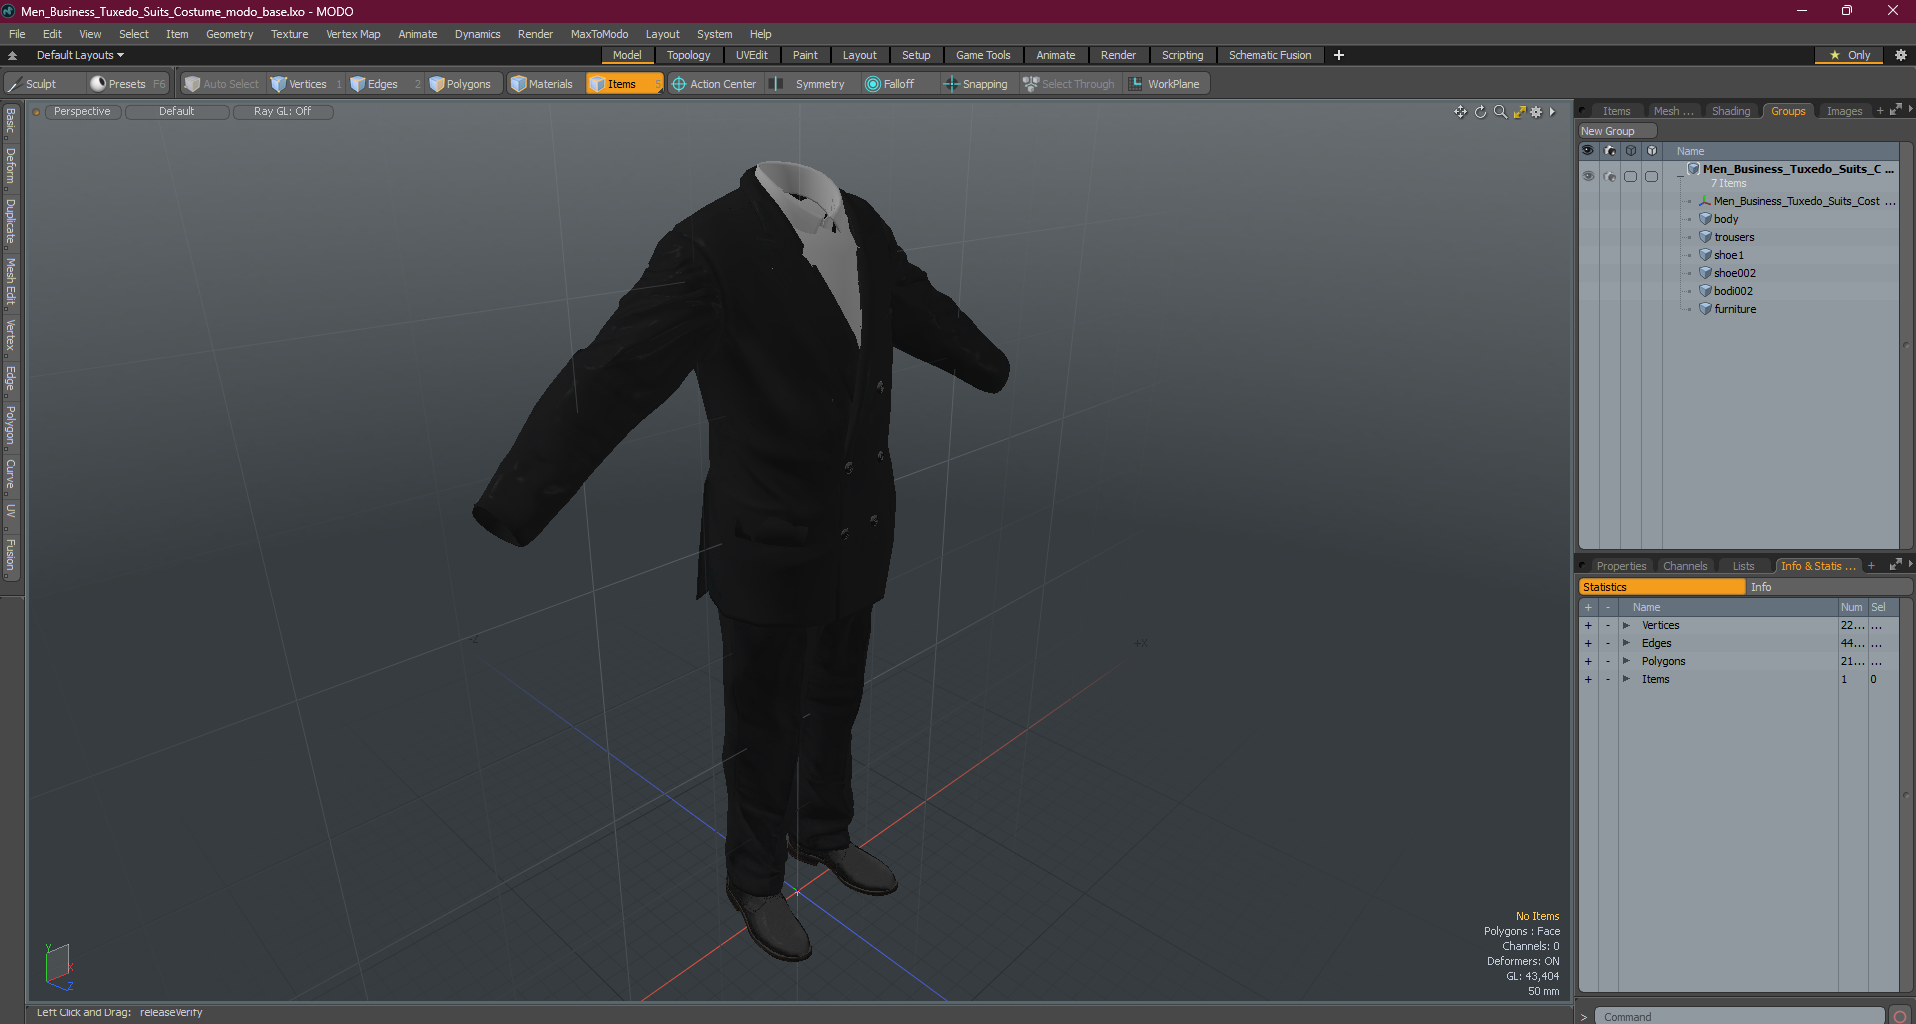Toggle the second checkbox in tuxedo group row
Screen dimensions: 1916x1024
(1652, 176)
